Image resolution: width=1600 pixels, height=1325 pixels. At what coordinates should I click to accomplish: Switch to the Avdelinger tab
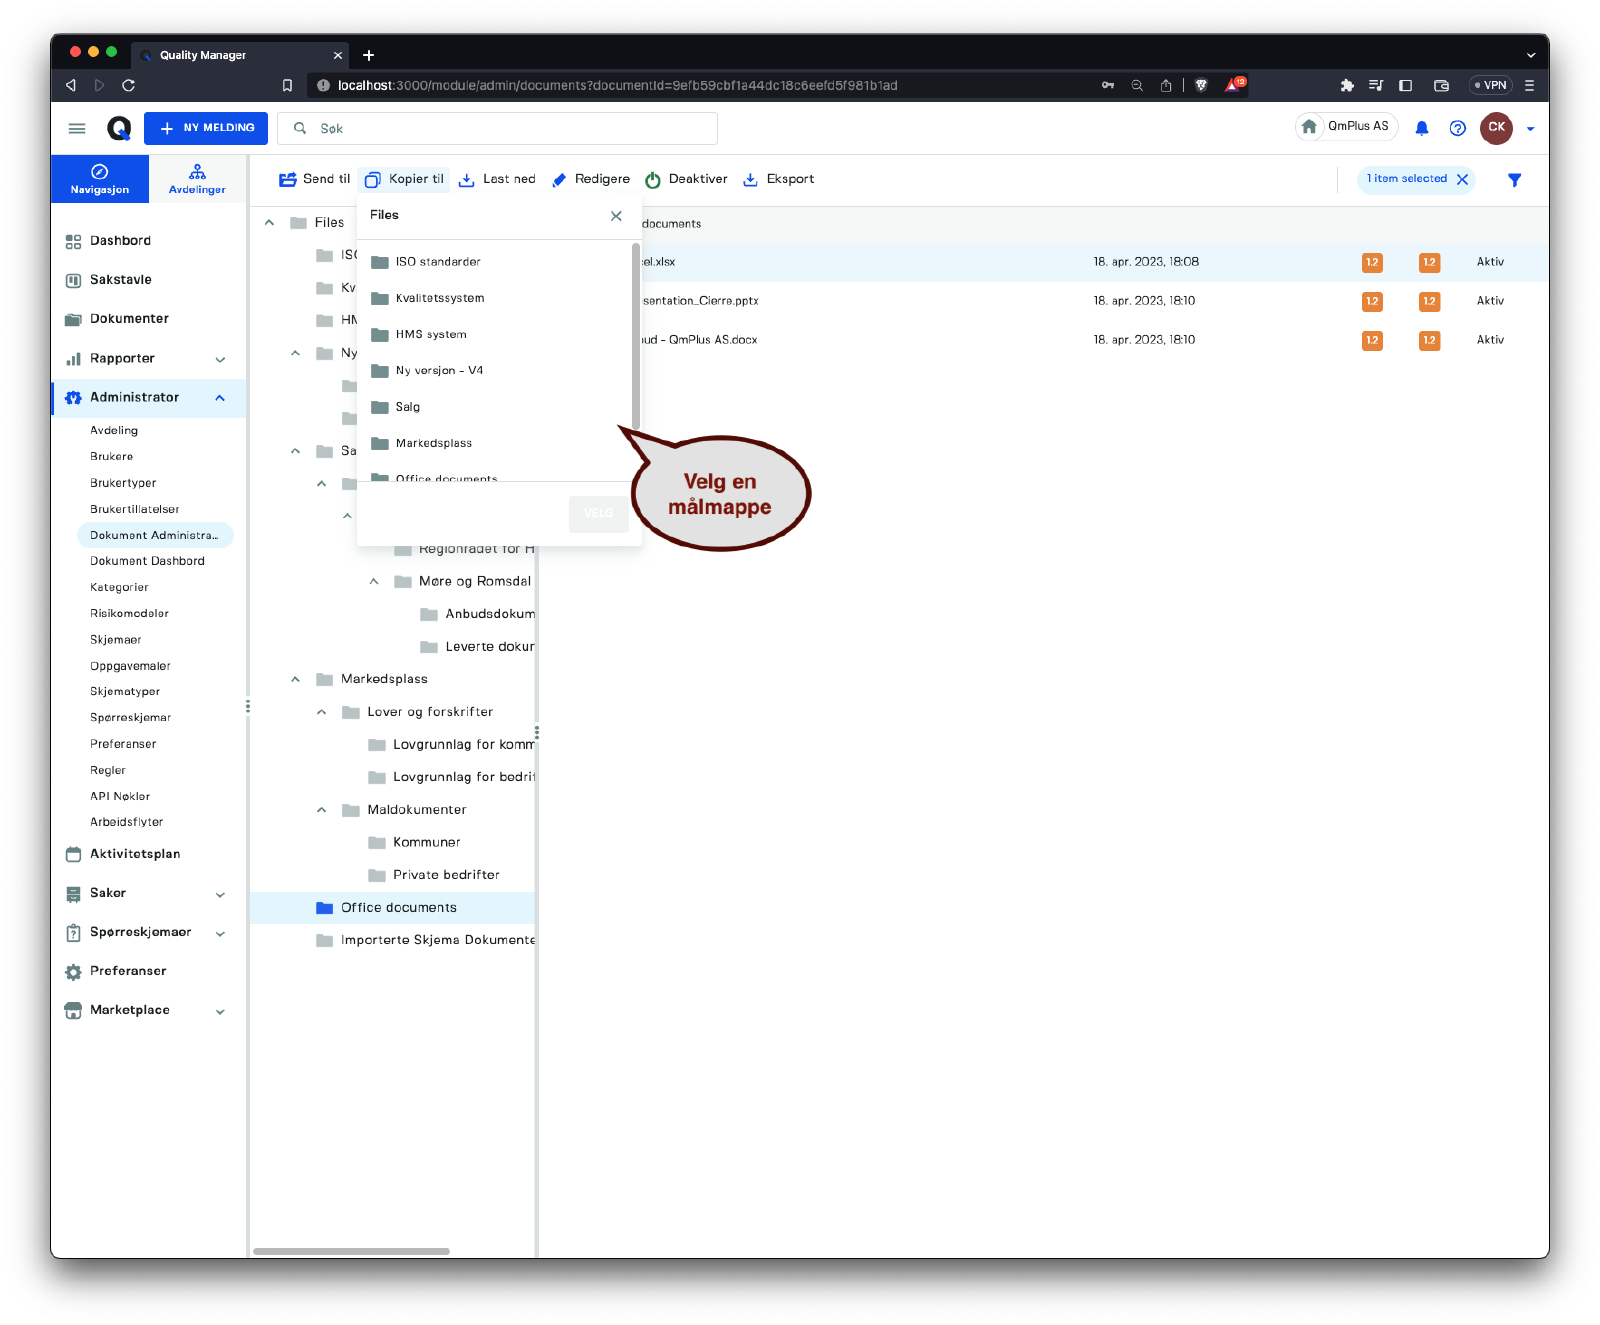pos(197,179)
